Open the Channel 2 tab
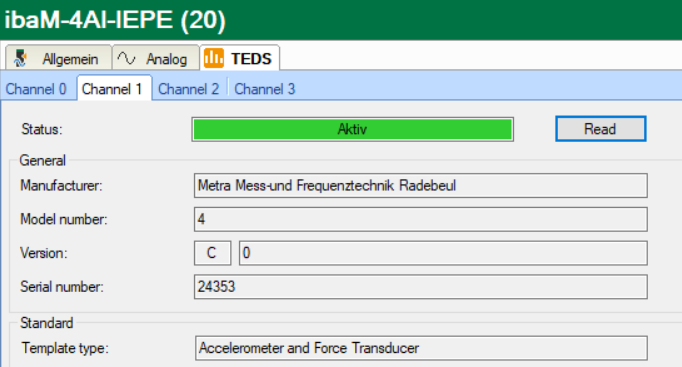Screen dimensions: 682x367 188,89
